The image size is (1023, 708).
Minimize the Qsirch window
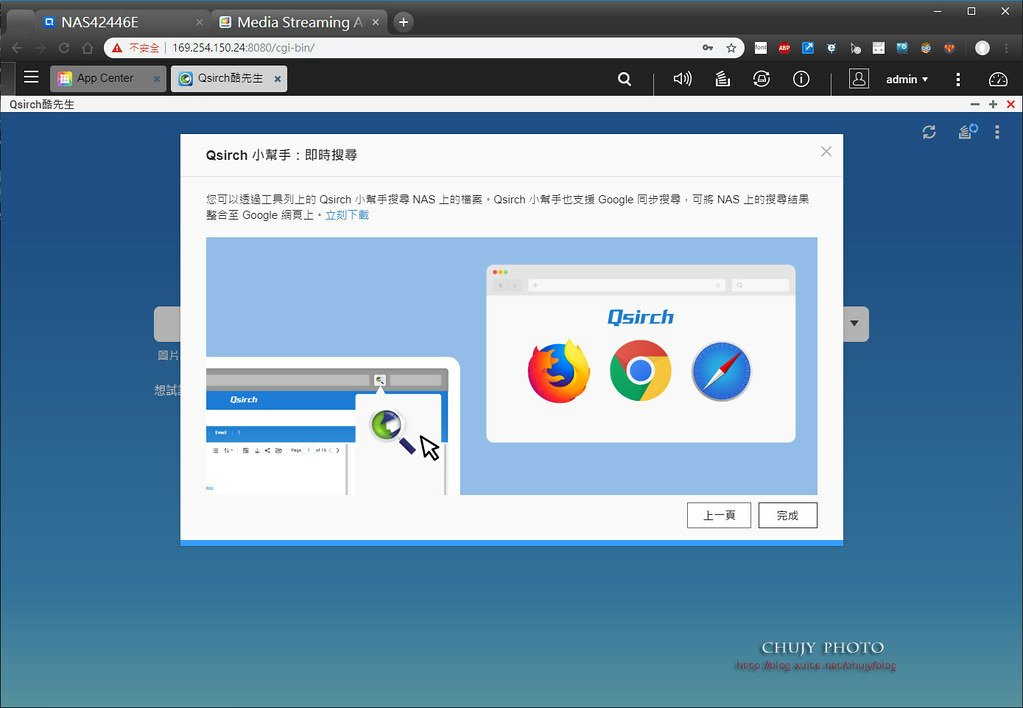(x=975, y=104)
